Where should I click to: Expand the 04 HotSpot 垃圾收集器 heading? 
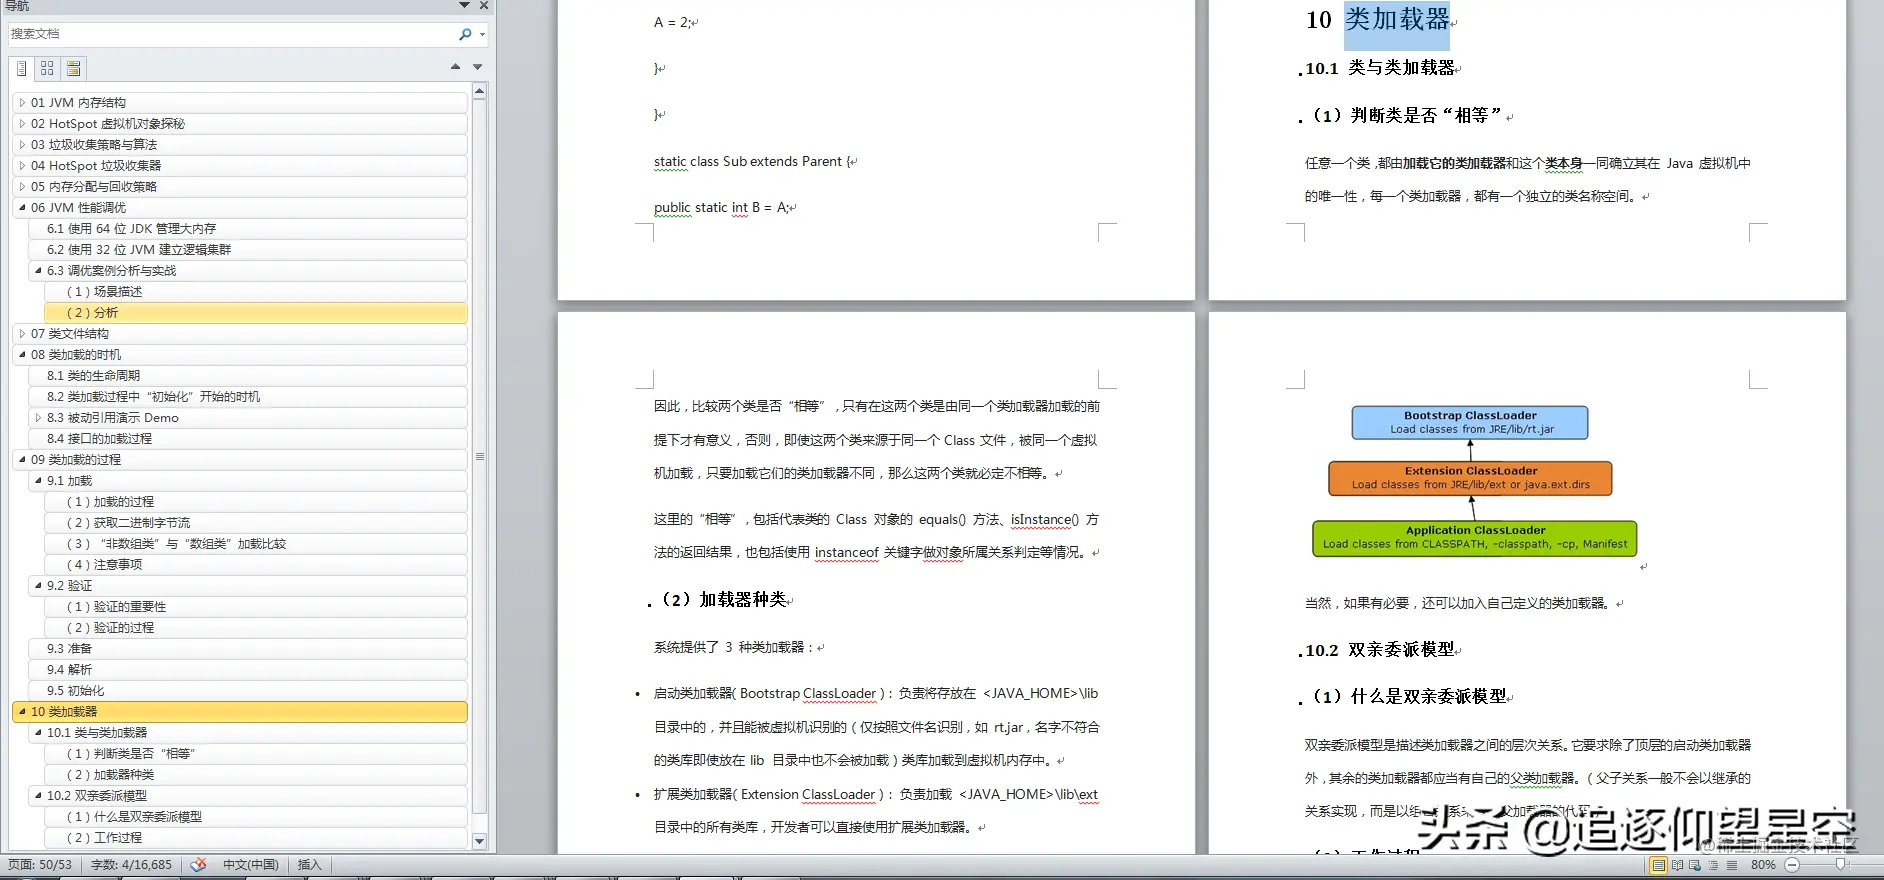point(22,166)
